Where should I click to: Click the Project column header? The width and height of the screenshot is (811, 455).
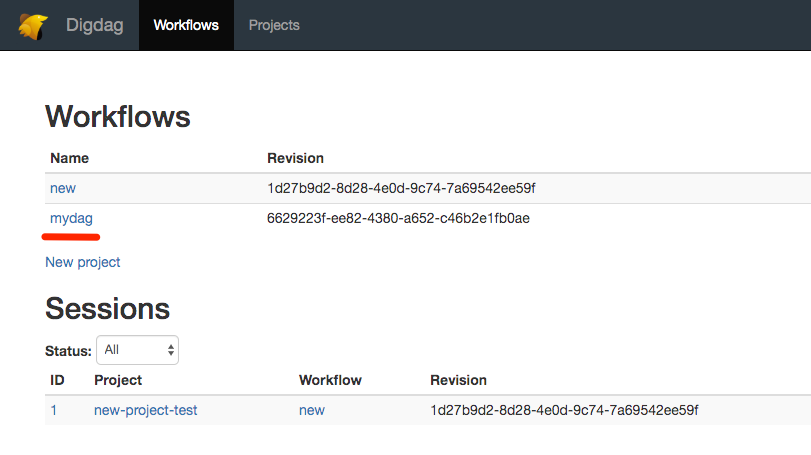coord(118,380)
